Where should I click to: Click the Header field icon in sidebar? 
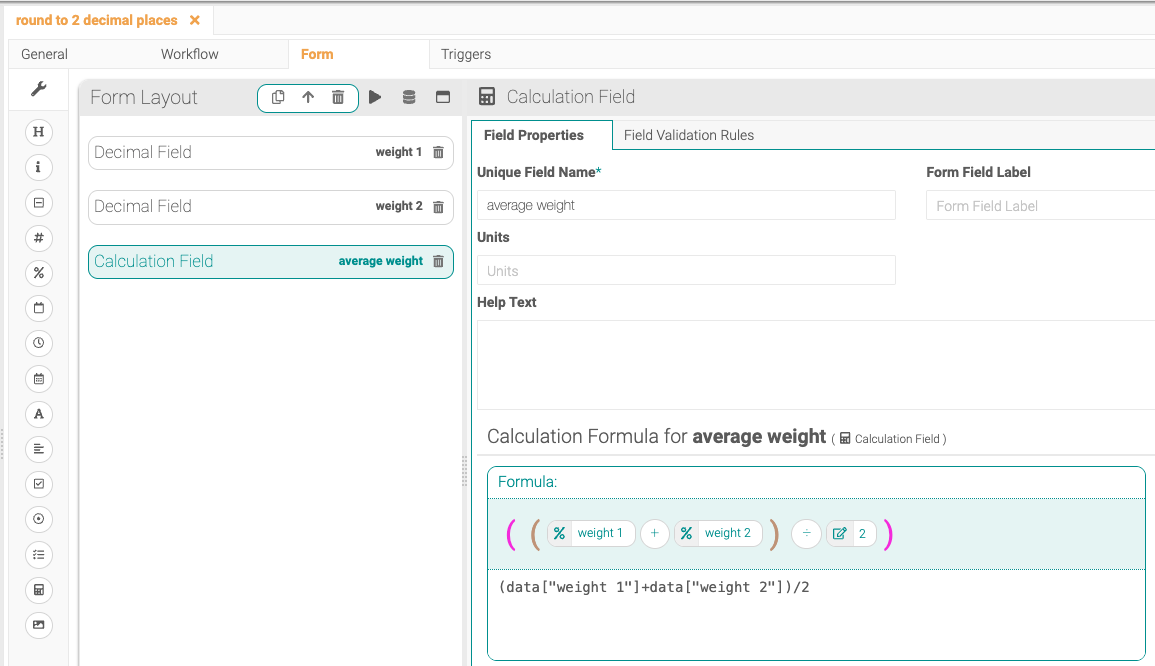point(39,132)
